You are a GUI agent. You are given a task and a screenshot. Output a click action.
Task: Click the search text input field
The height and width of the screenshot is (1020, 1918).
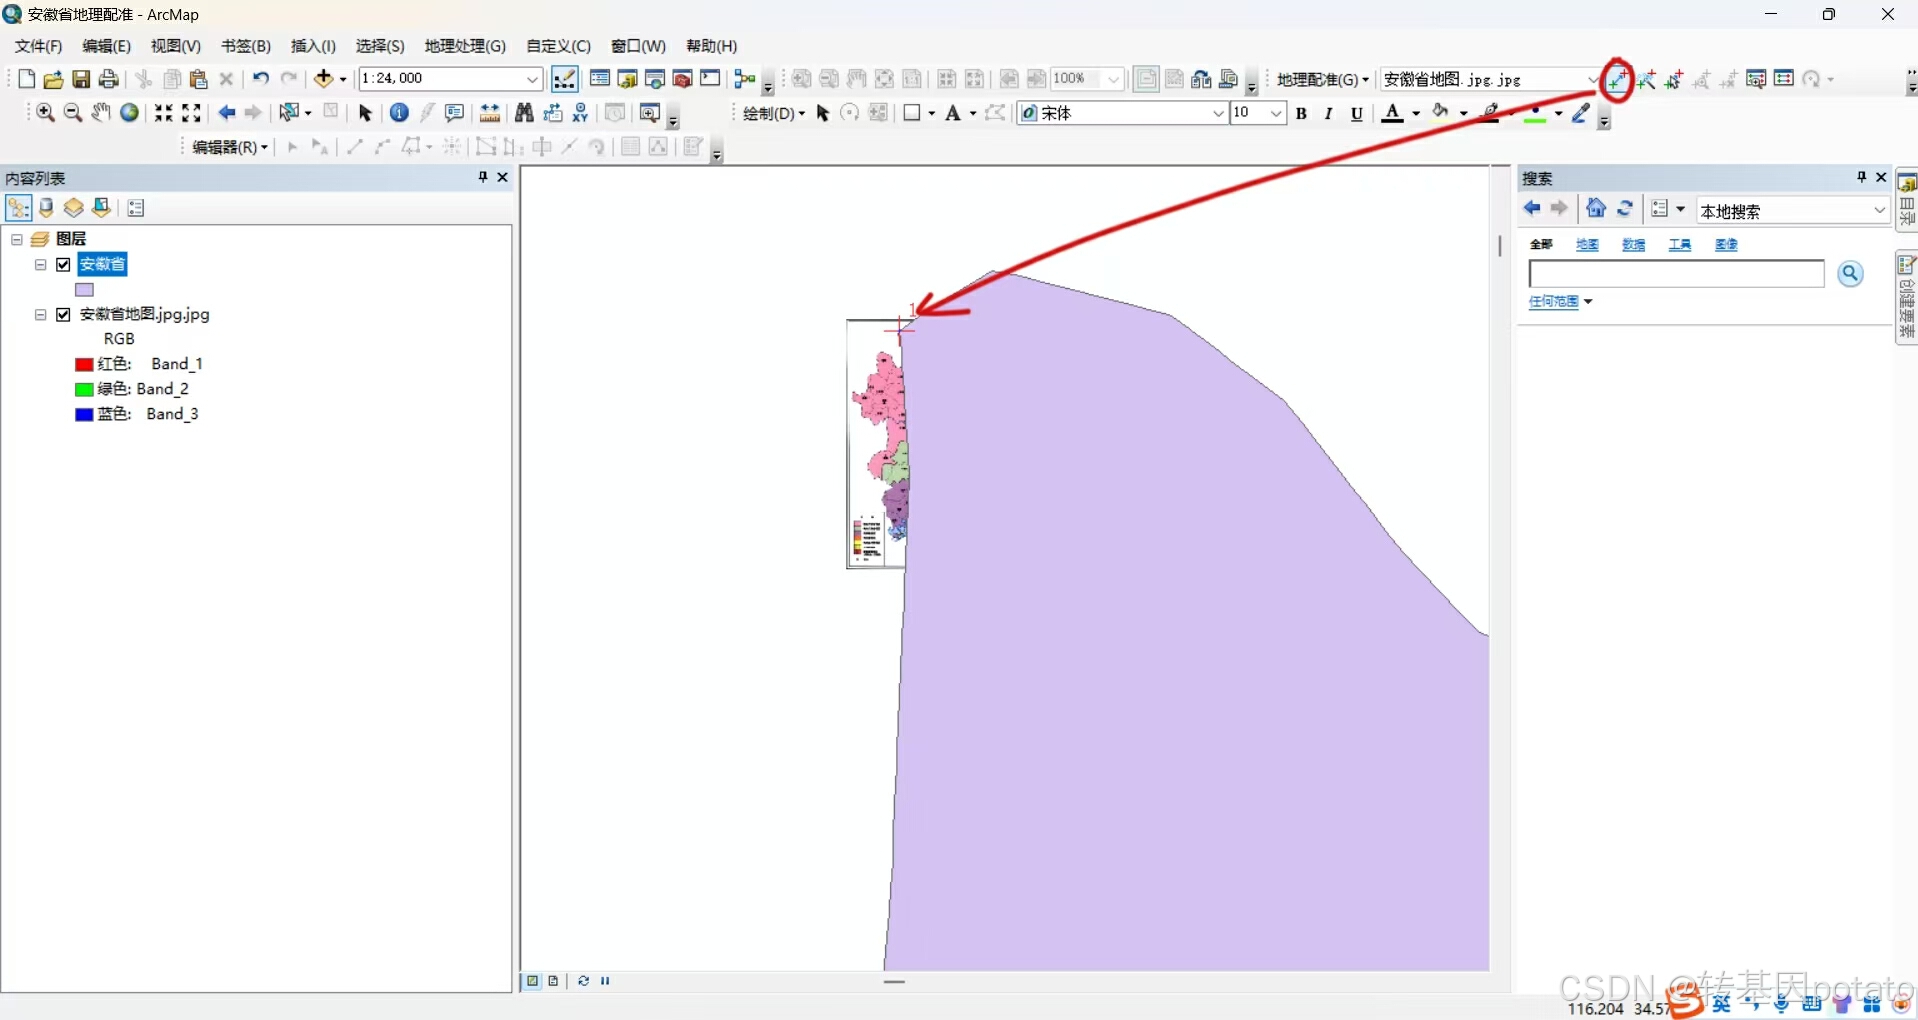point(1676,274)
